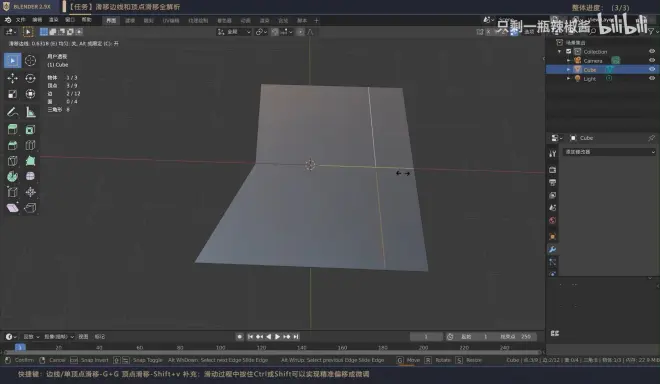The width and height of the screenshot is (660, 384).
Task: Hide the Light object
Action: pos(652,78)
